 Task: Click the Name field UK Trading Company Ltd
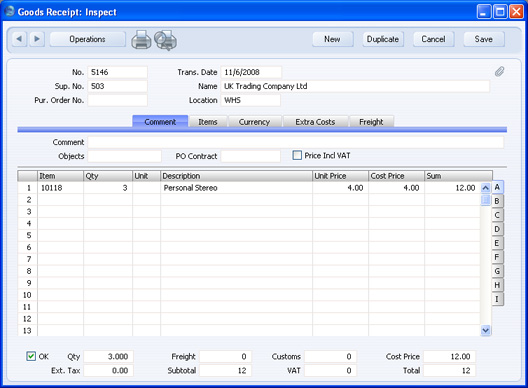tap(355, 86)
